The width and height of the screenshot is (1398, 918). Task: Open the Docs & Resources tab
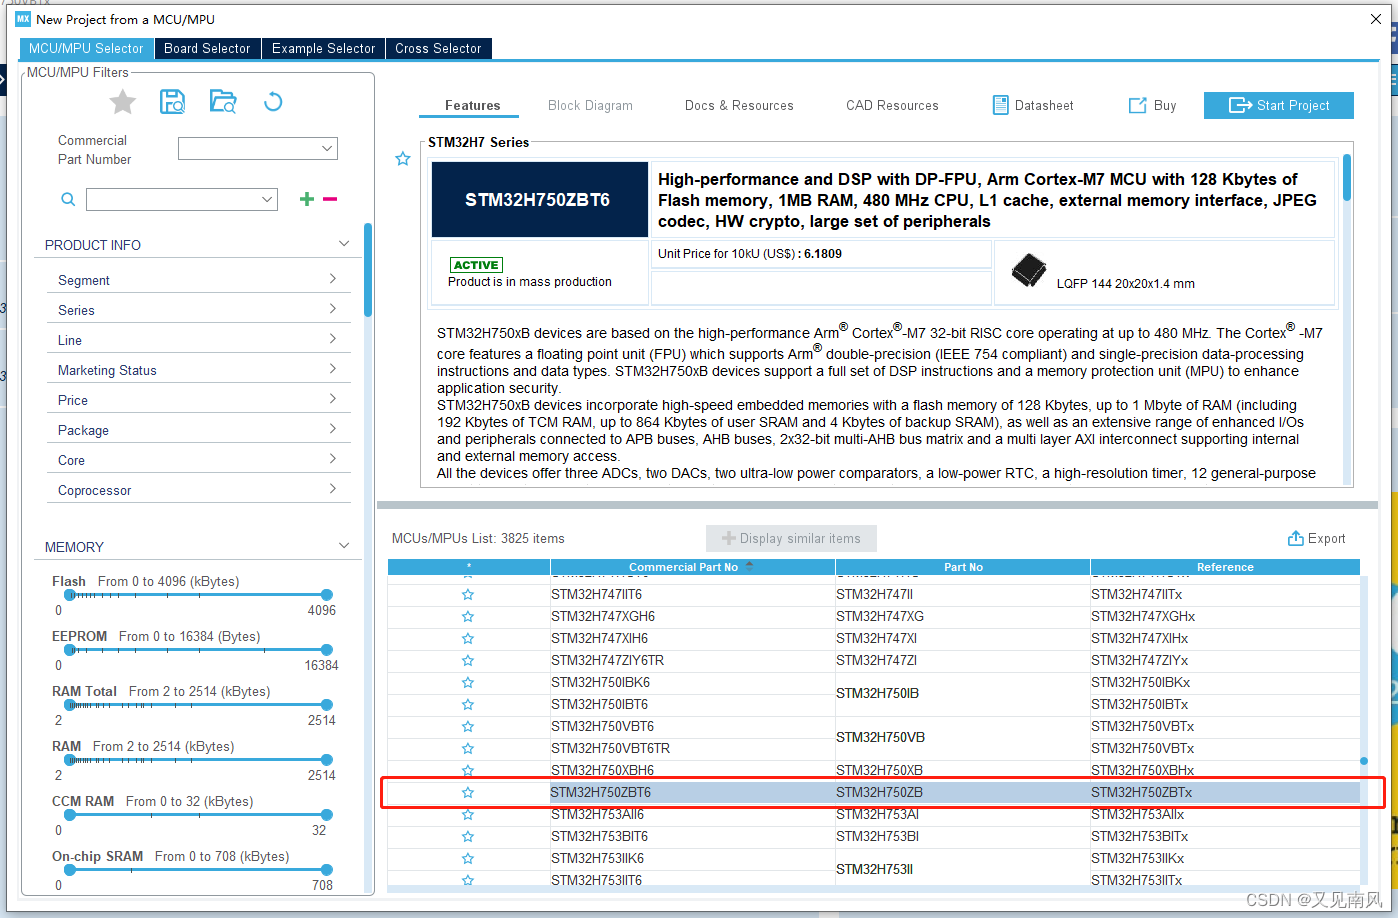point(739,105)
